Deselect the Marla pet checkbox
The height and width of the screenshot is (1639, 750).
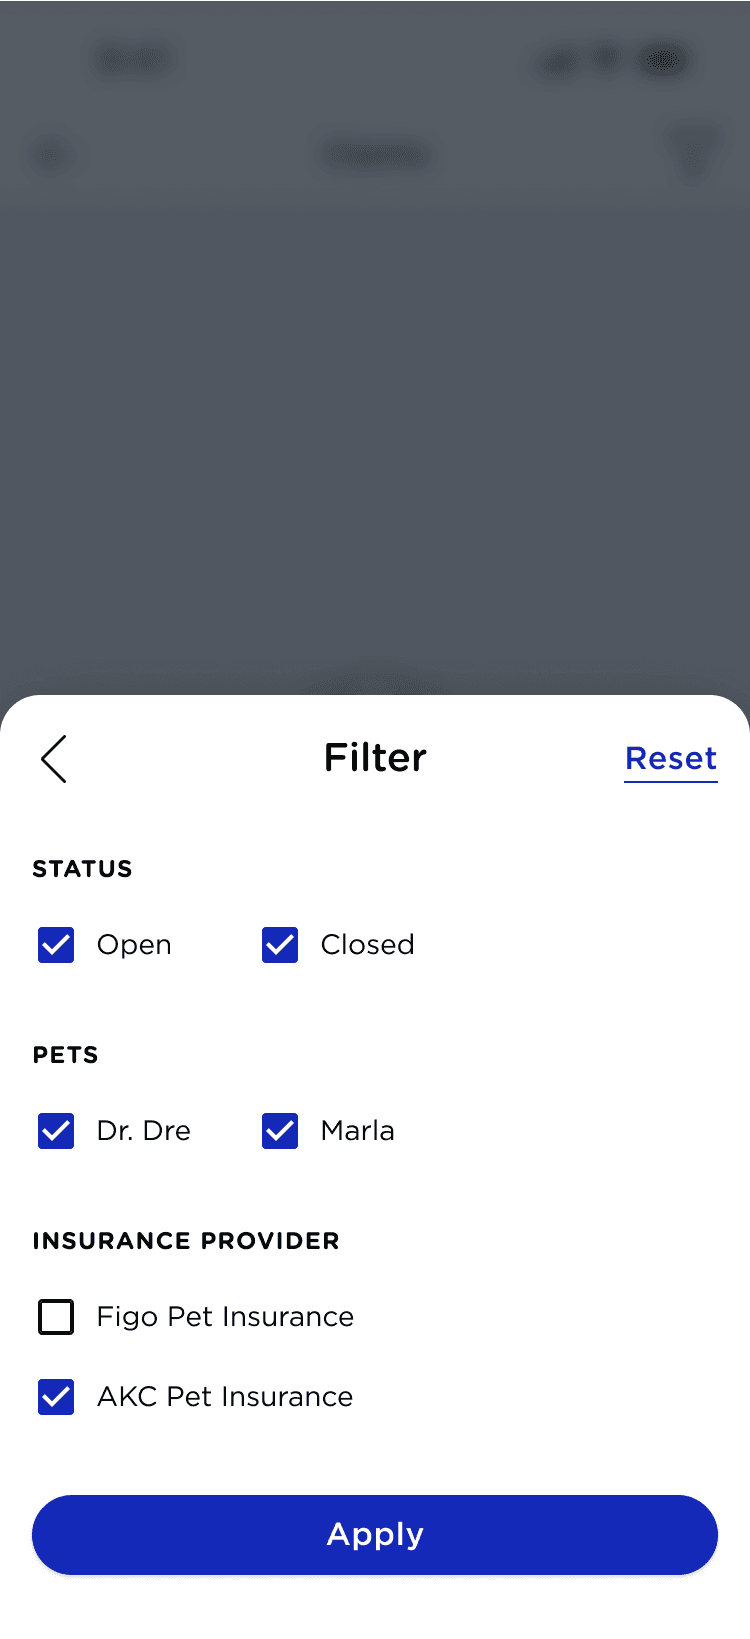click(280, 1131)
